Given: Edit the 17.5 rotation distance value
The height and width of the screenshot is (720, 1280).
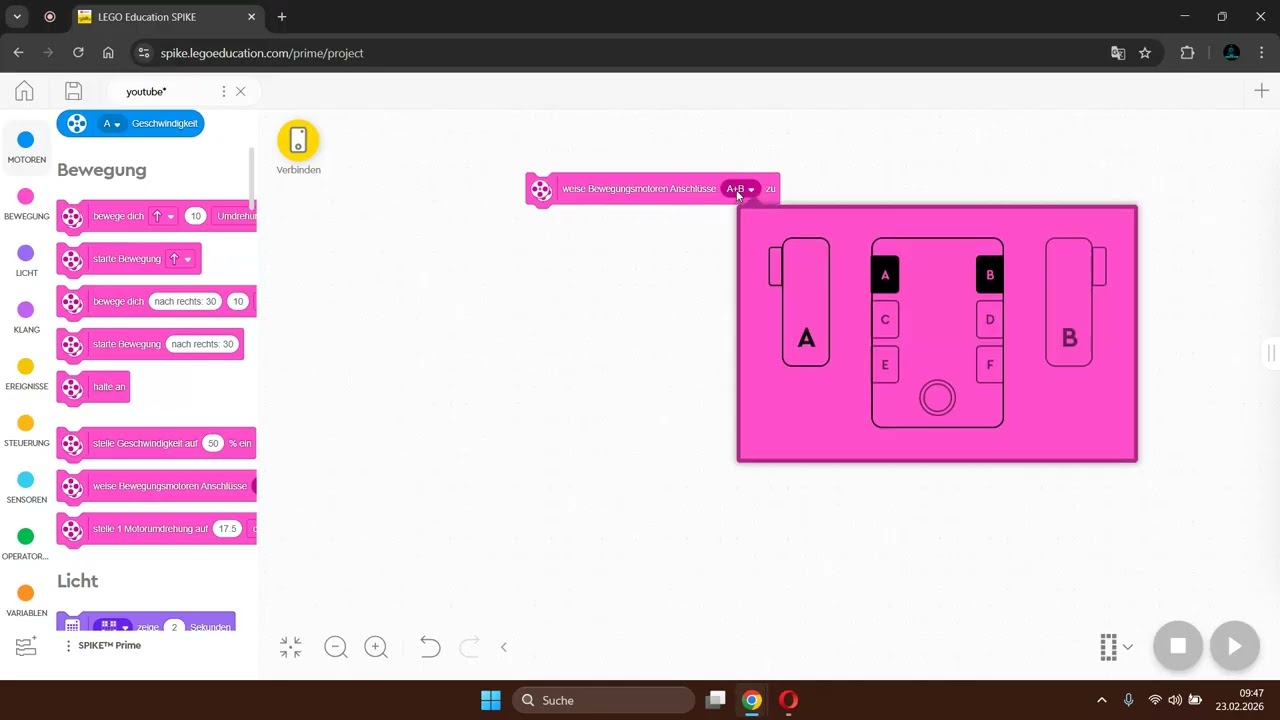Looking at the screenshot, I should 228,529.
